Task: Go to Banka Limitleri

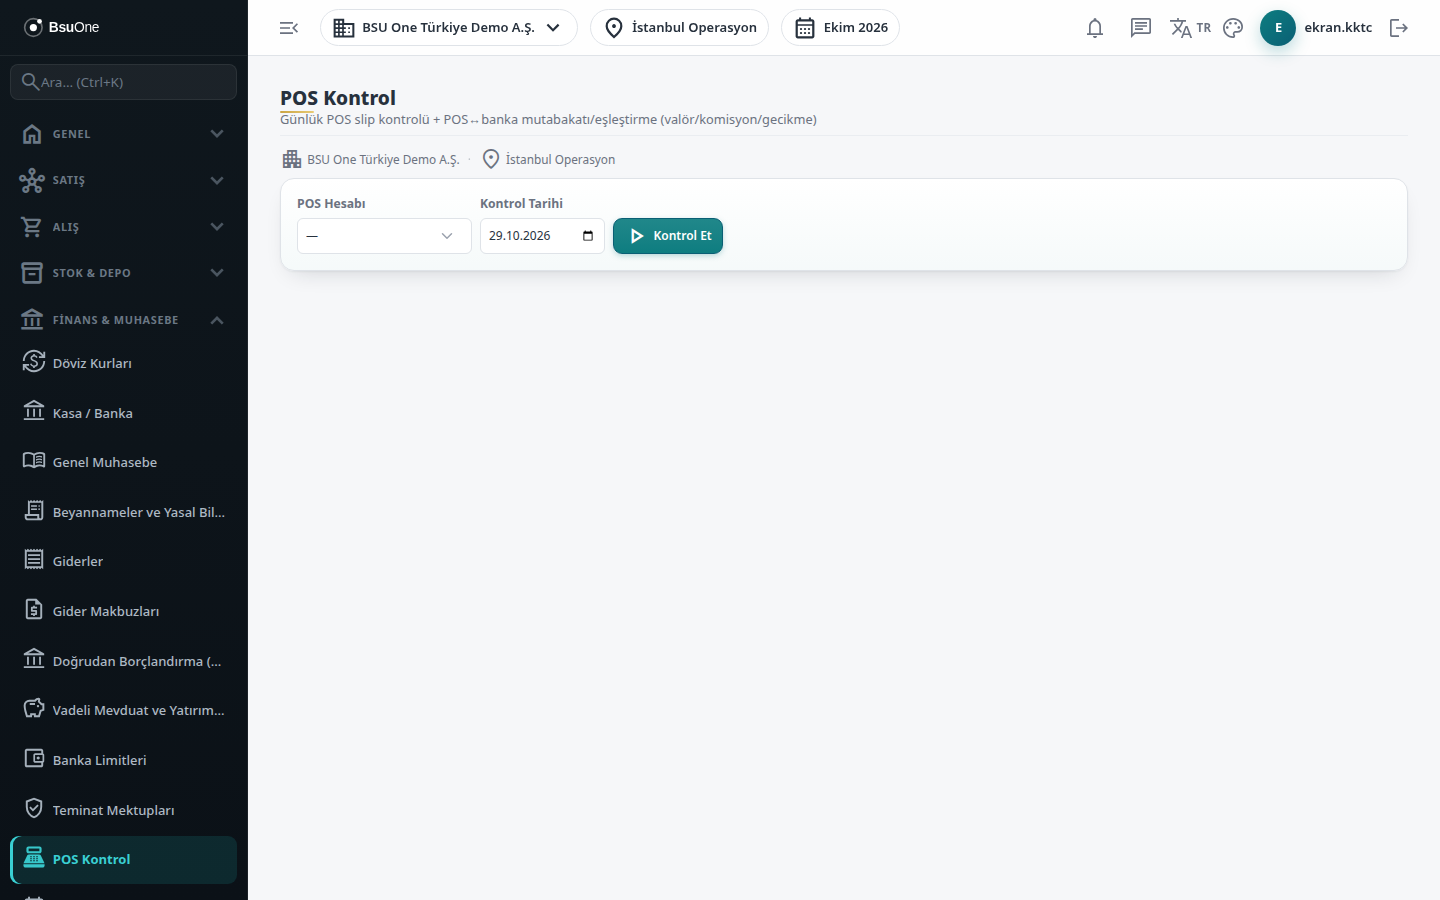Action: [x=124, y=760]
